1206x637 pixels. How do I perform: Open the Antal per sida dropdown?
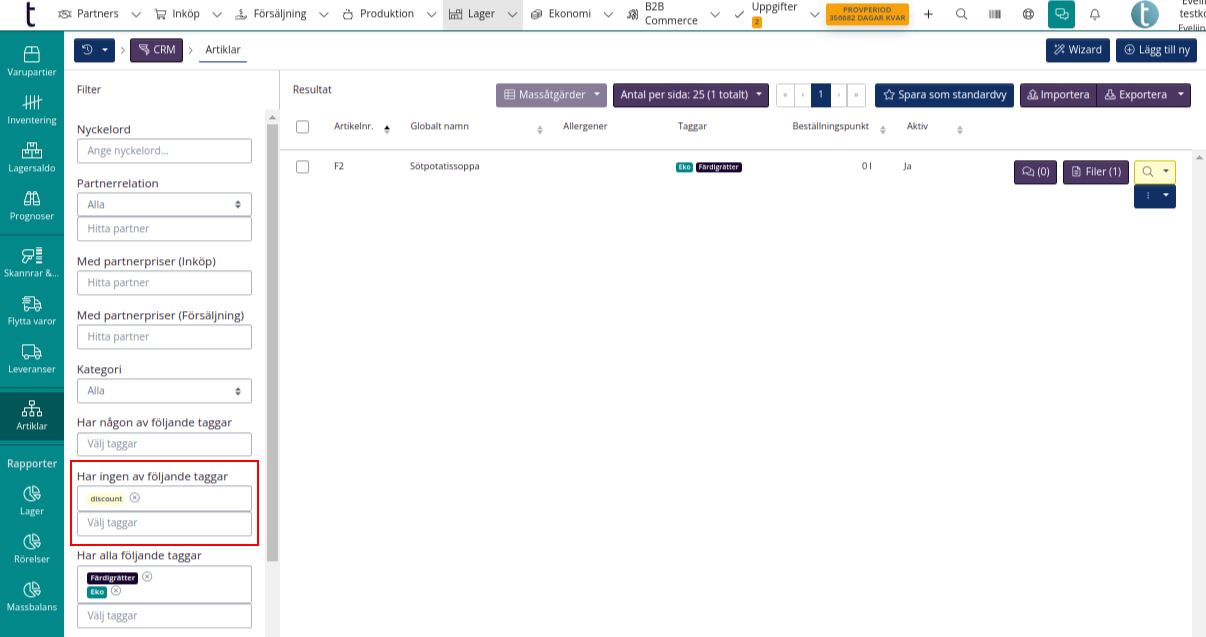coord(690,95)
